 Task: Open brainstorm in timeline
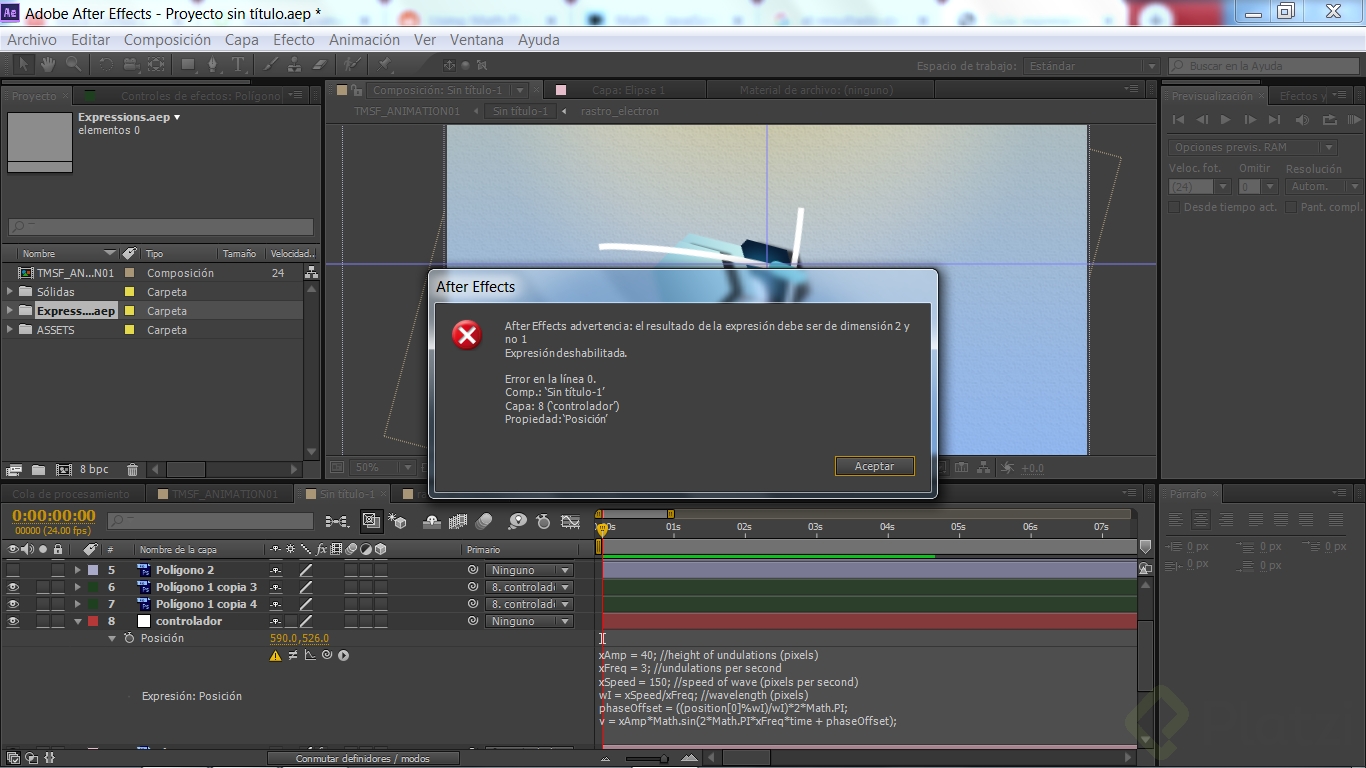point(517,521)
